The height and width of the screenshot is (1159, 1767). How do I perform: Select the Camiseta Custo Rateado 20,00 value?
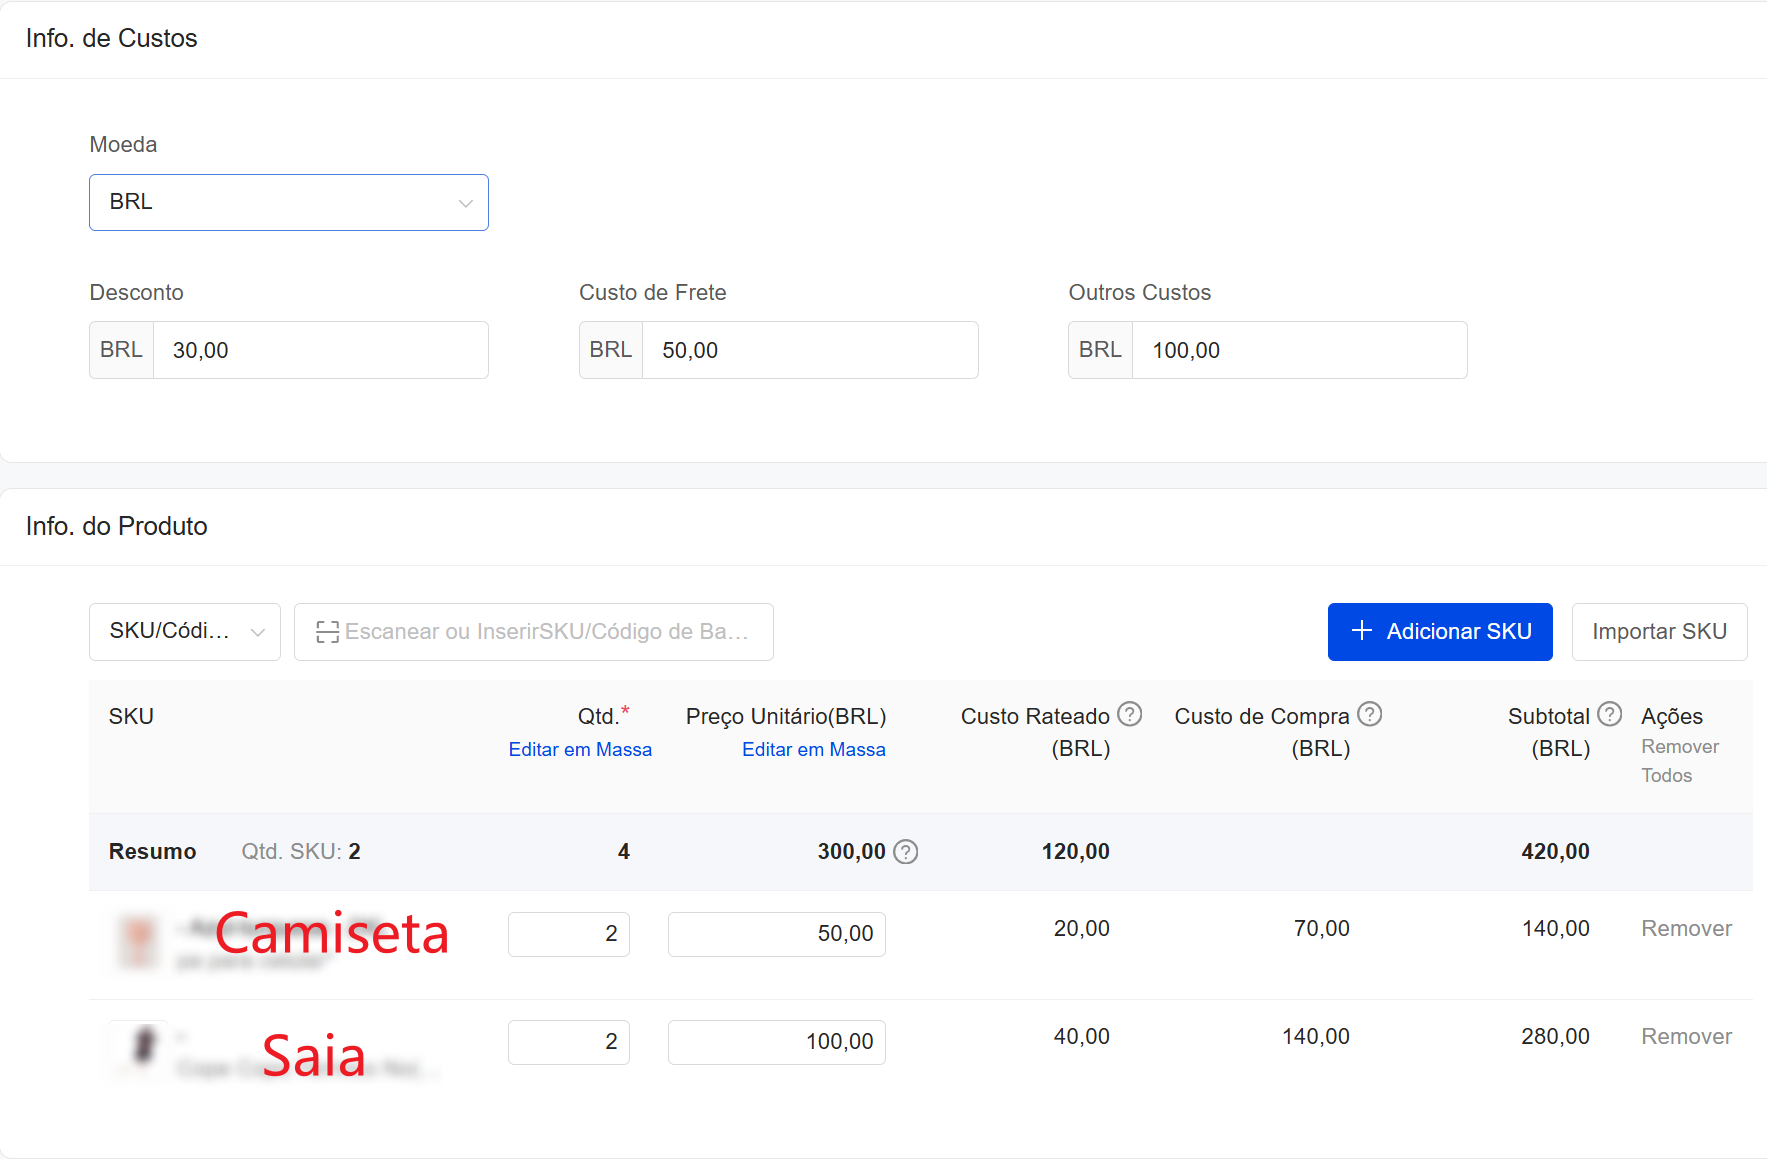click(x=1081, y=929)
